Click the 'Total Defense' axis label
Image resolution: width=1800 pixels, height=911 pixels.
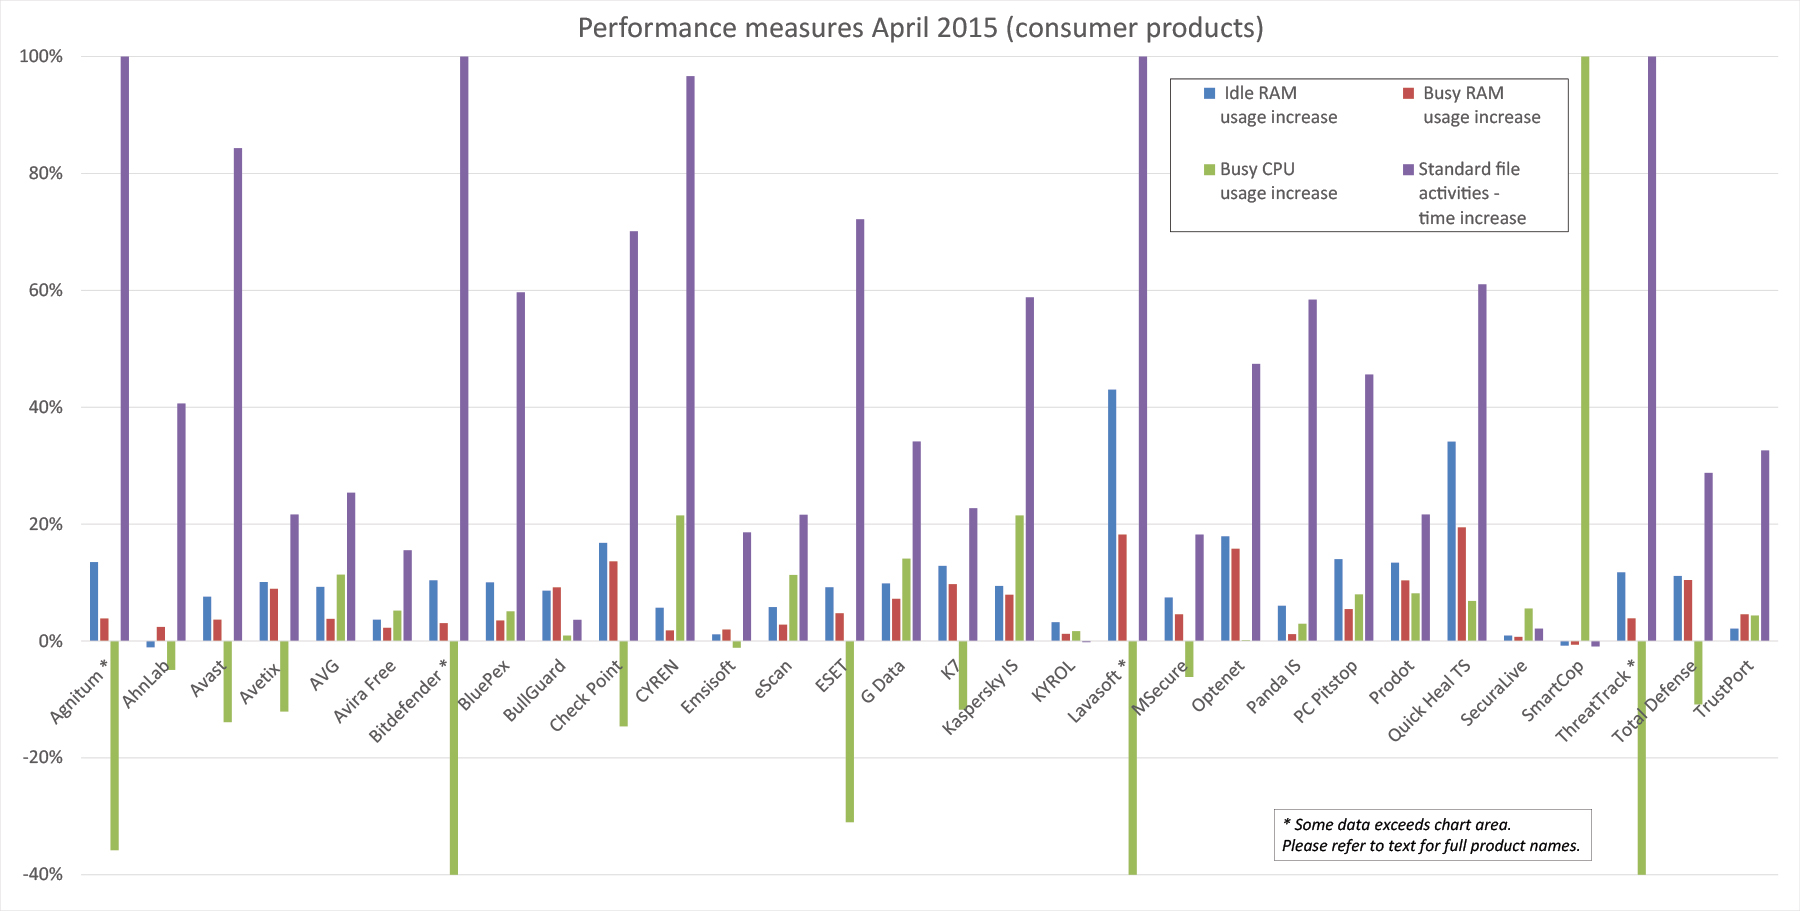[1655, 701]
